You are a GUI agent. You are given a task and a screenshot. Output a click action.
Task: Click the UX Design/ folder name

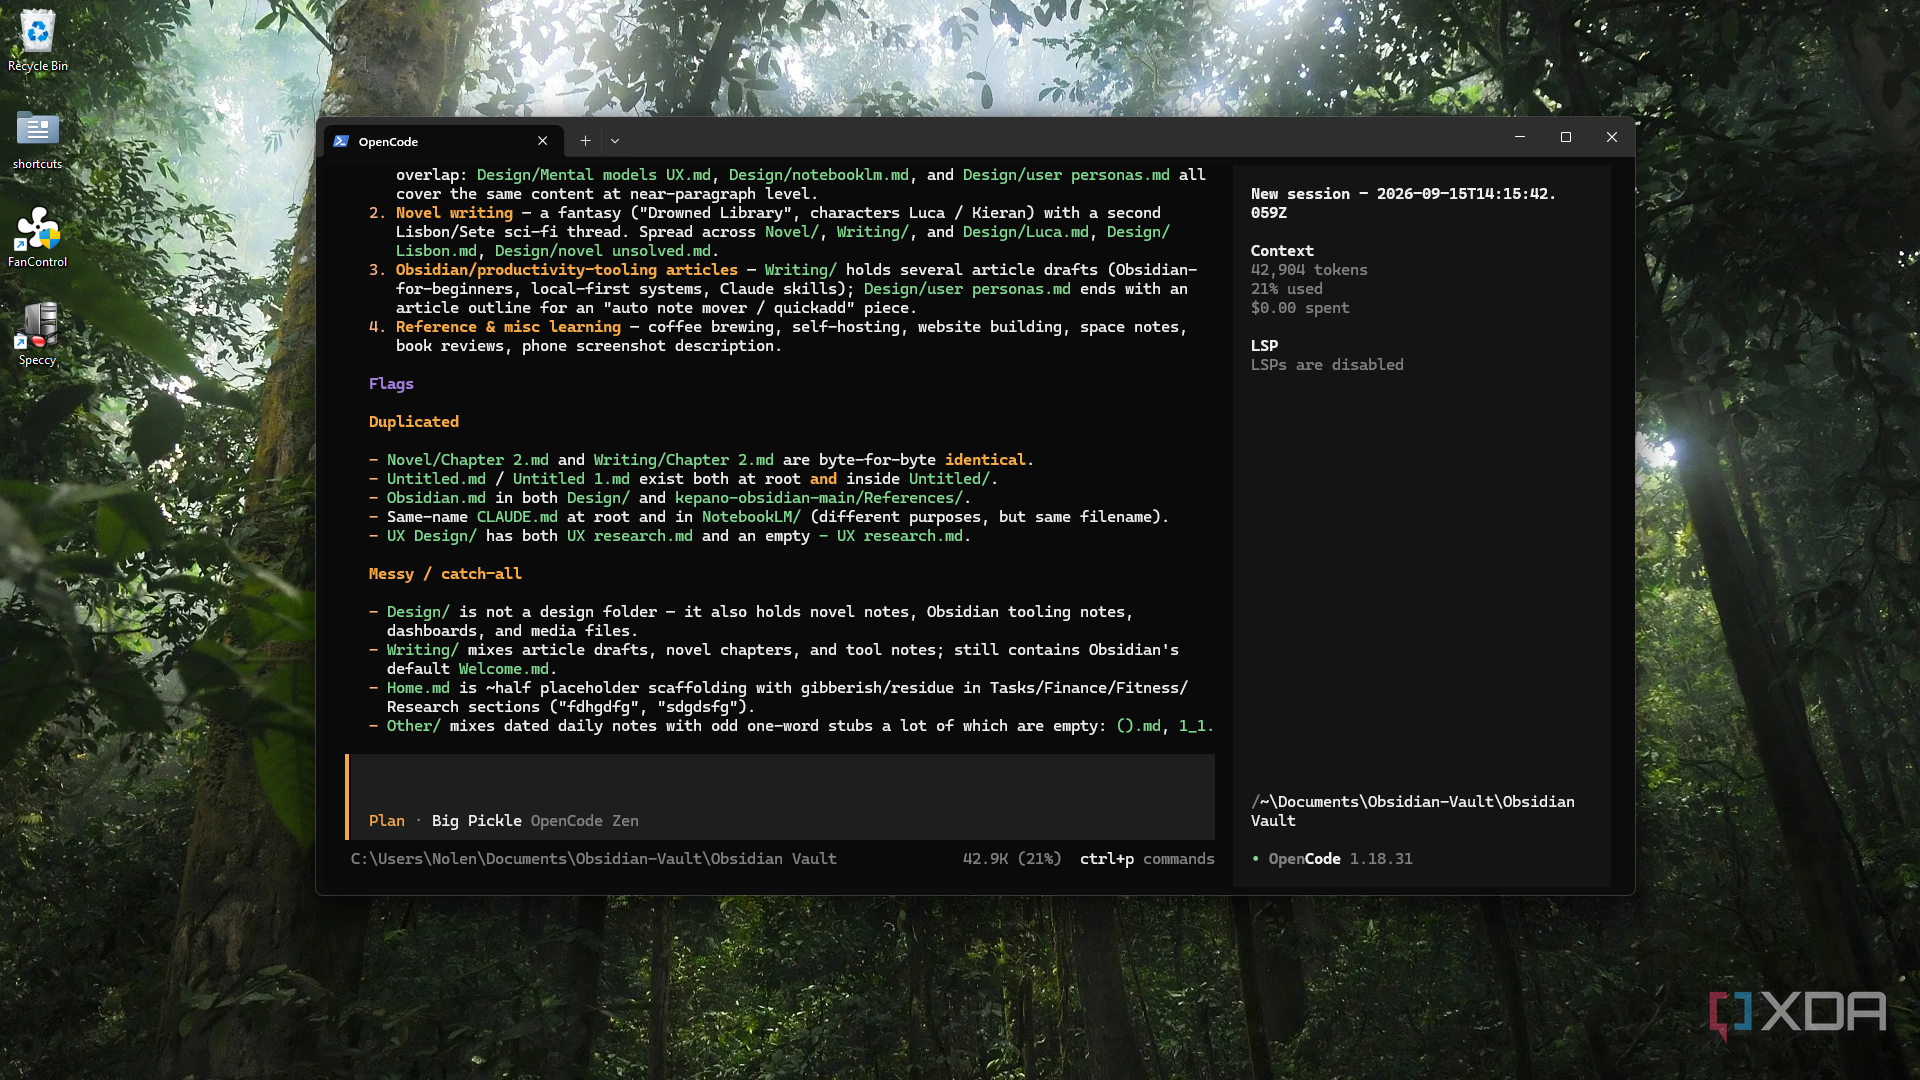432,536
